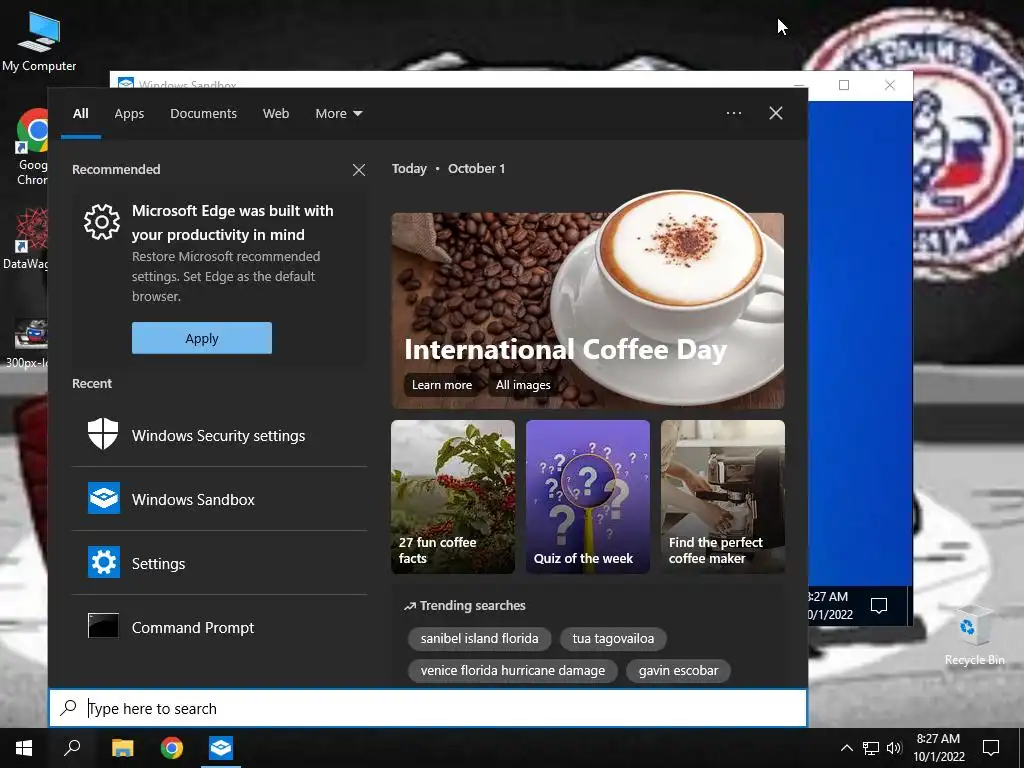The image size is (1024, 768).
Task: Dismiss the Recommended section
Action: [x=359, y=170]
